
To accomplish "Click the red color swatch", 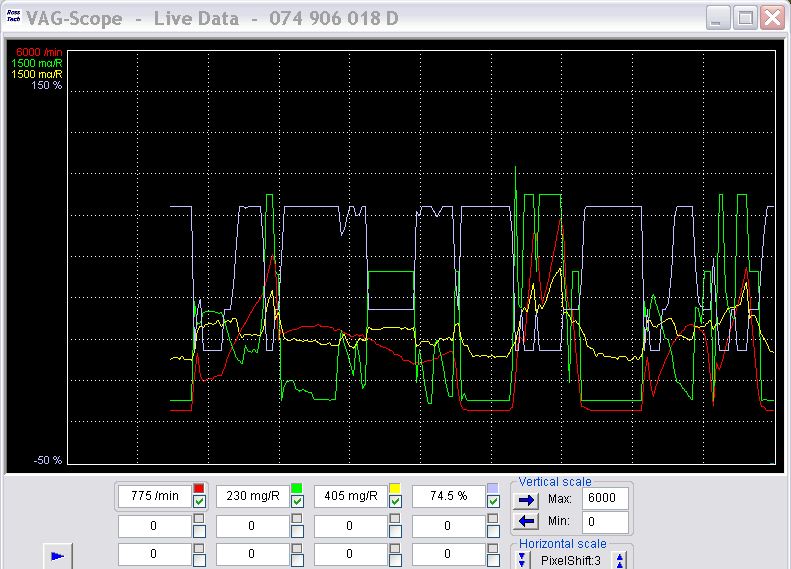I will (x=199, y=488).
